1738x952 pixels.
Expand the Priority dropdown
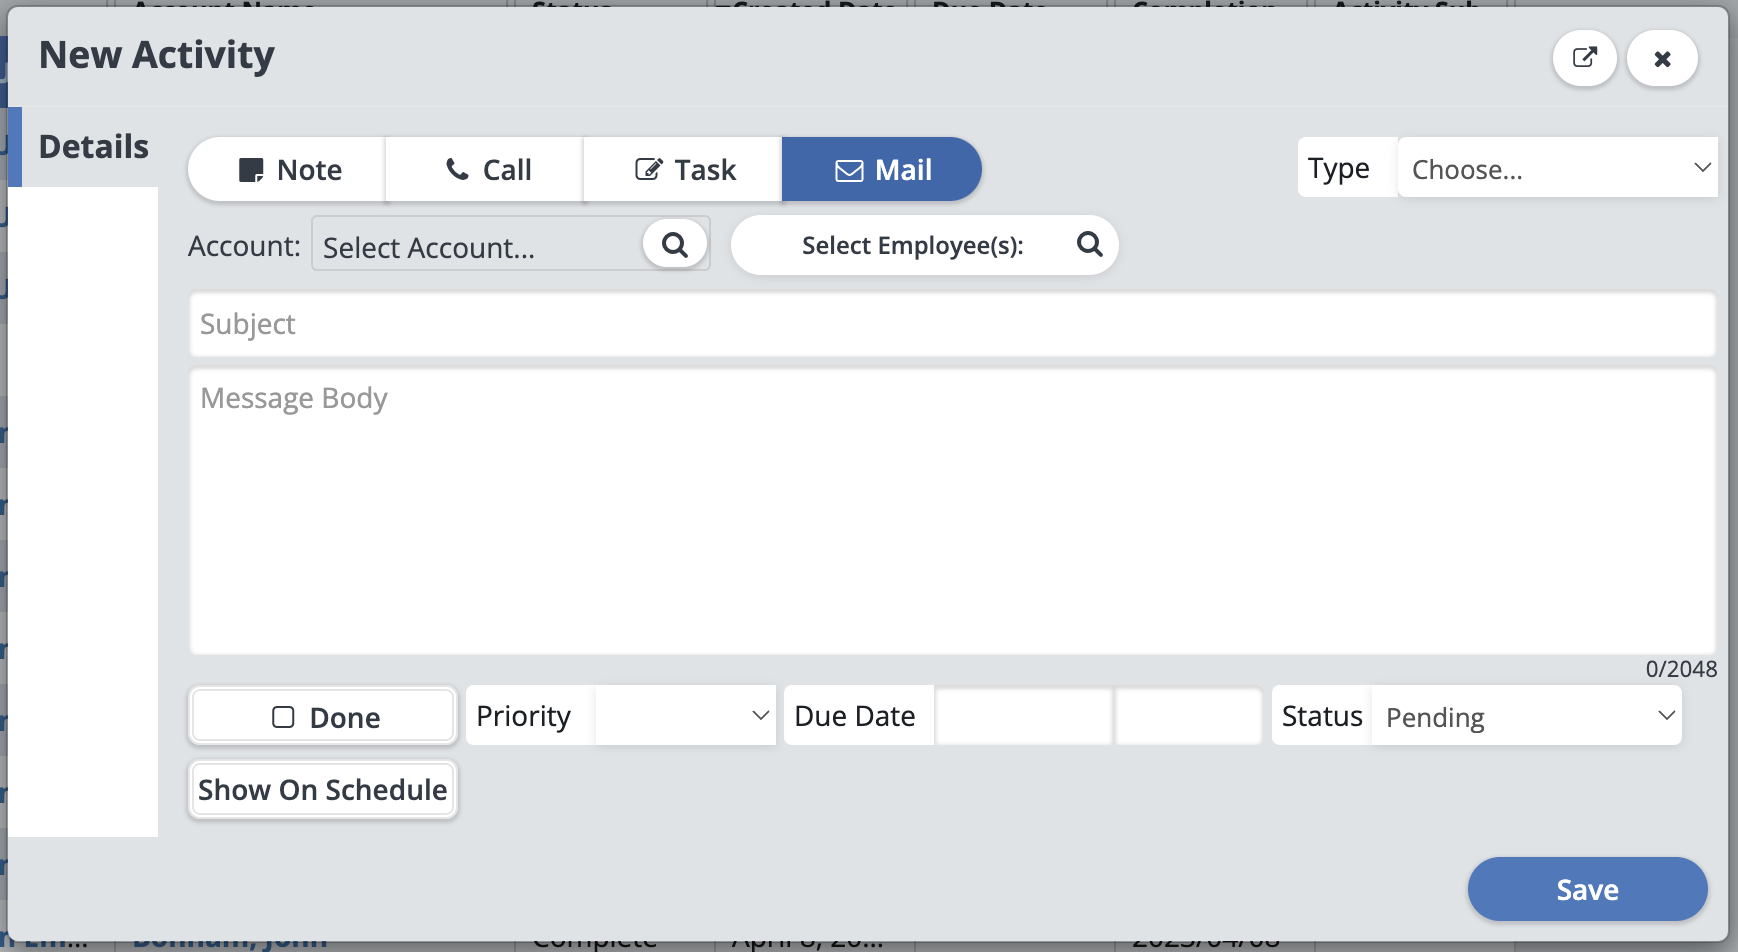(685, 716)
